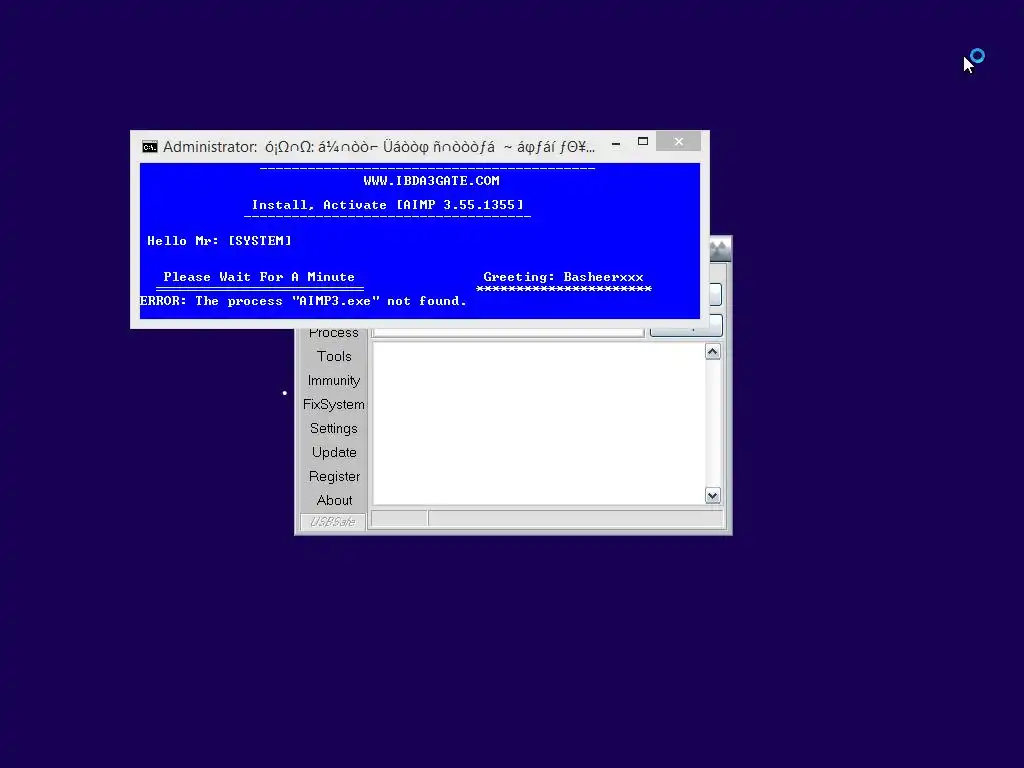Screen dimensions: 1024x768
Task: Close the Administrator console window
Action: 679,142
